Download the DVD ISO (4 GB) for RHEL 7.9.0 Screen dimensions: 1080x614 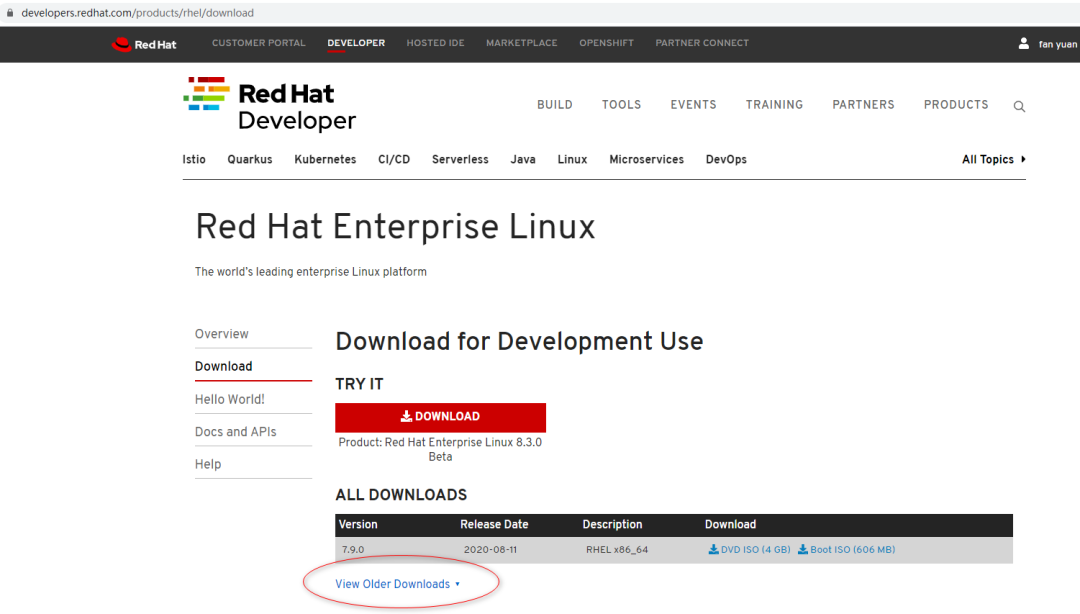[x=756, y=549]
